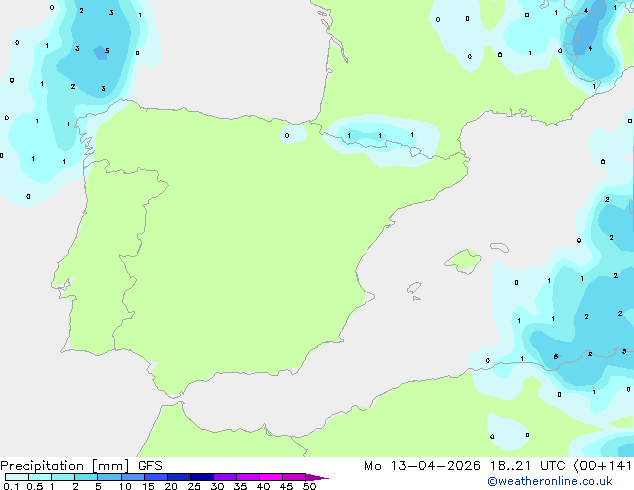Click Menorca island outline on the map
The image size is (634, 490).
pyautogui.click(x=499, y=247)
